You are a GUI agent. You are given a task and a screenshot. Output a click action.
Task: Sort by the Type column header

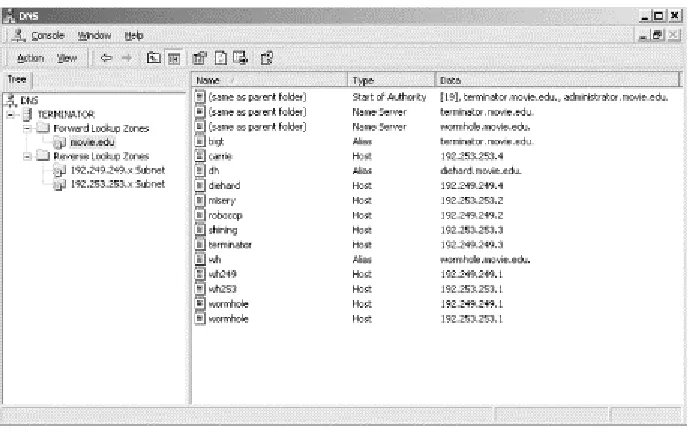pos(391,80)
